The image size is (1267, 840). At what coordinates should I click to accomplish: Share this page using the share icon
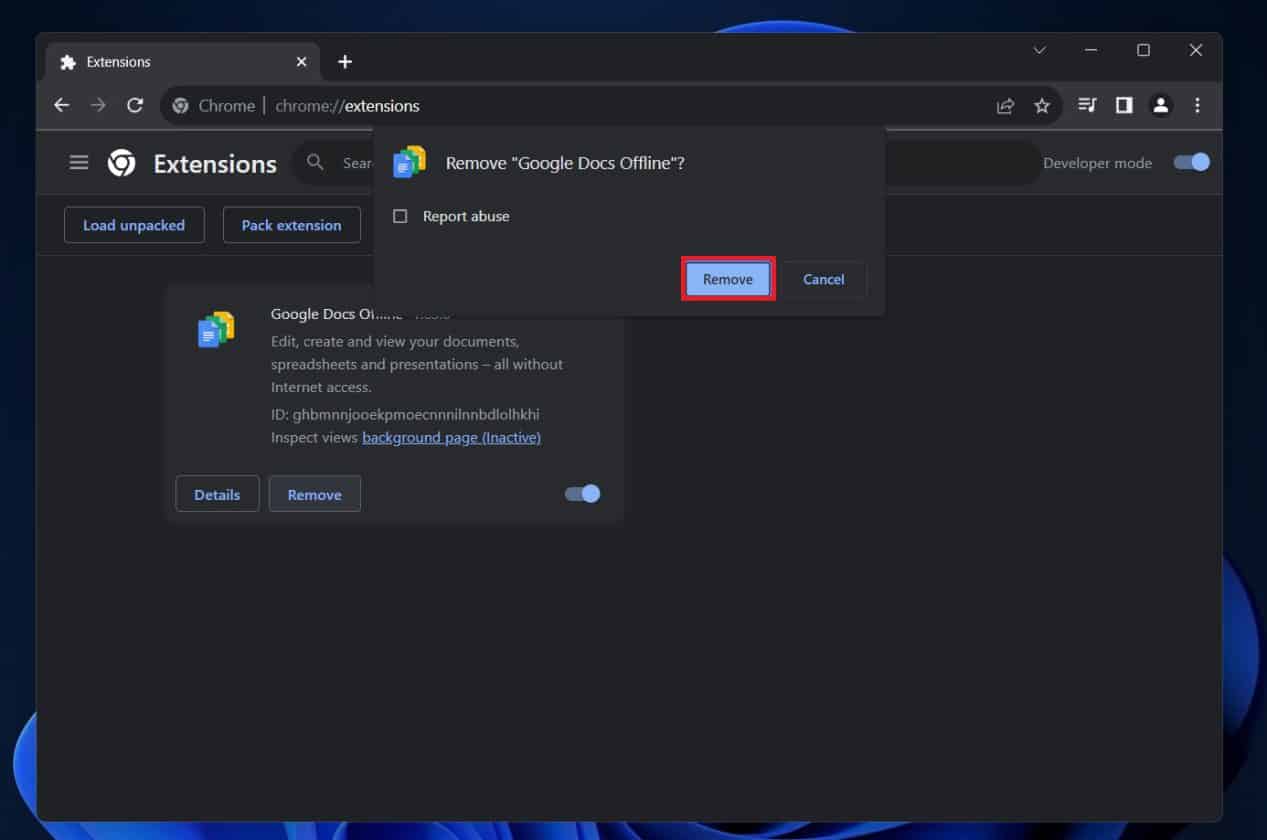[1006, 105]
